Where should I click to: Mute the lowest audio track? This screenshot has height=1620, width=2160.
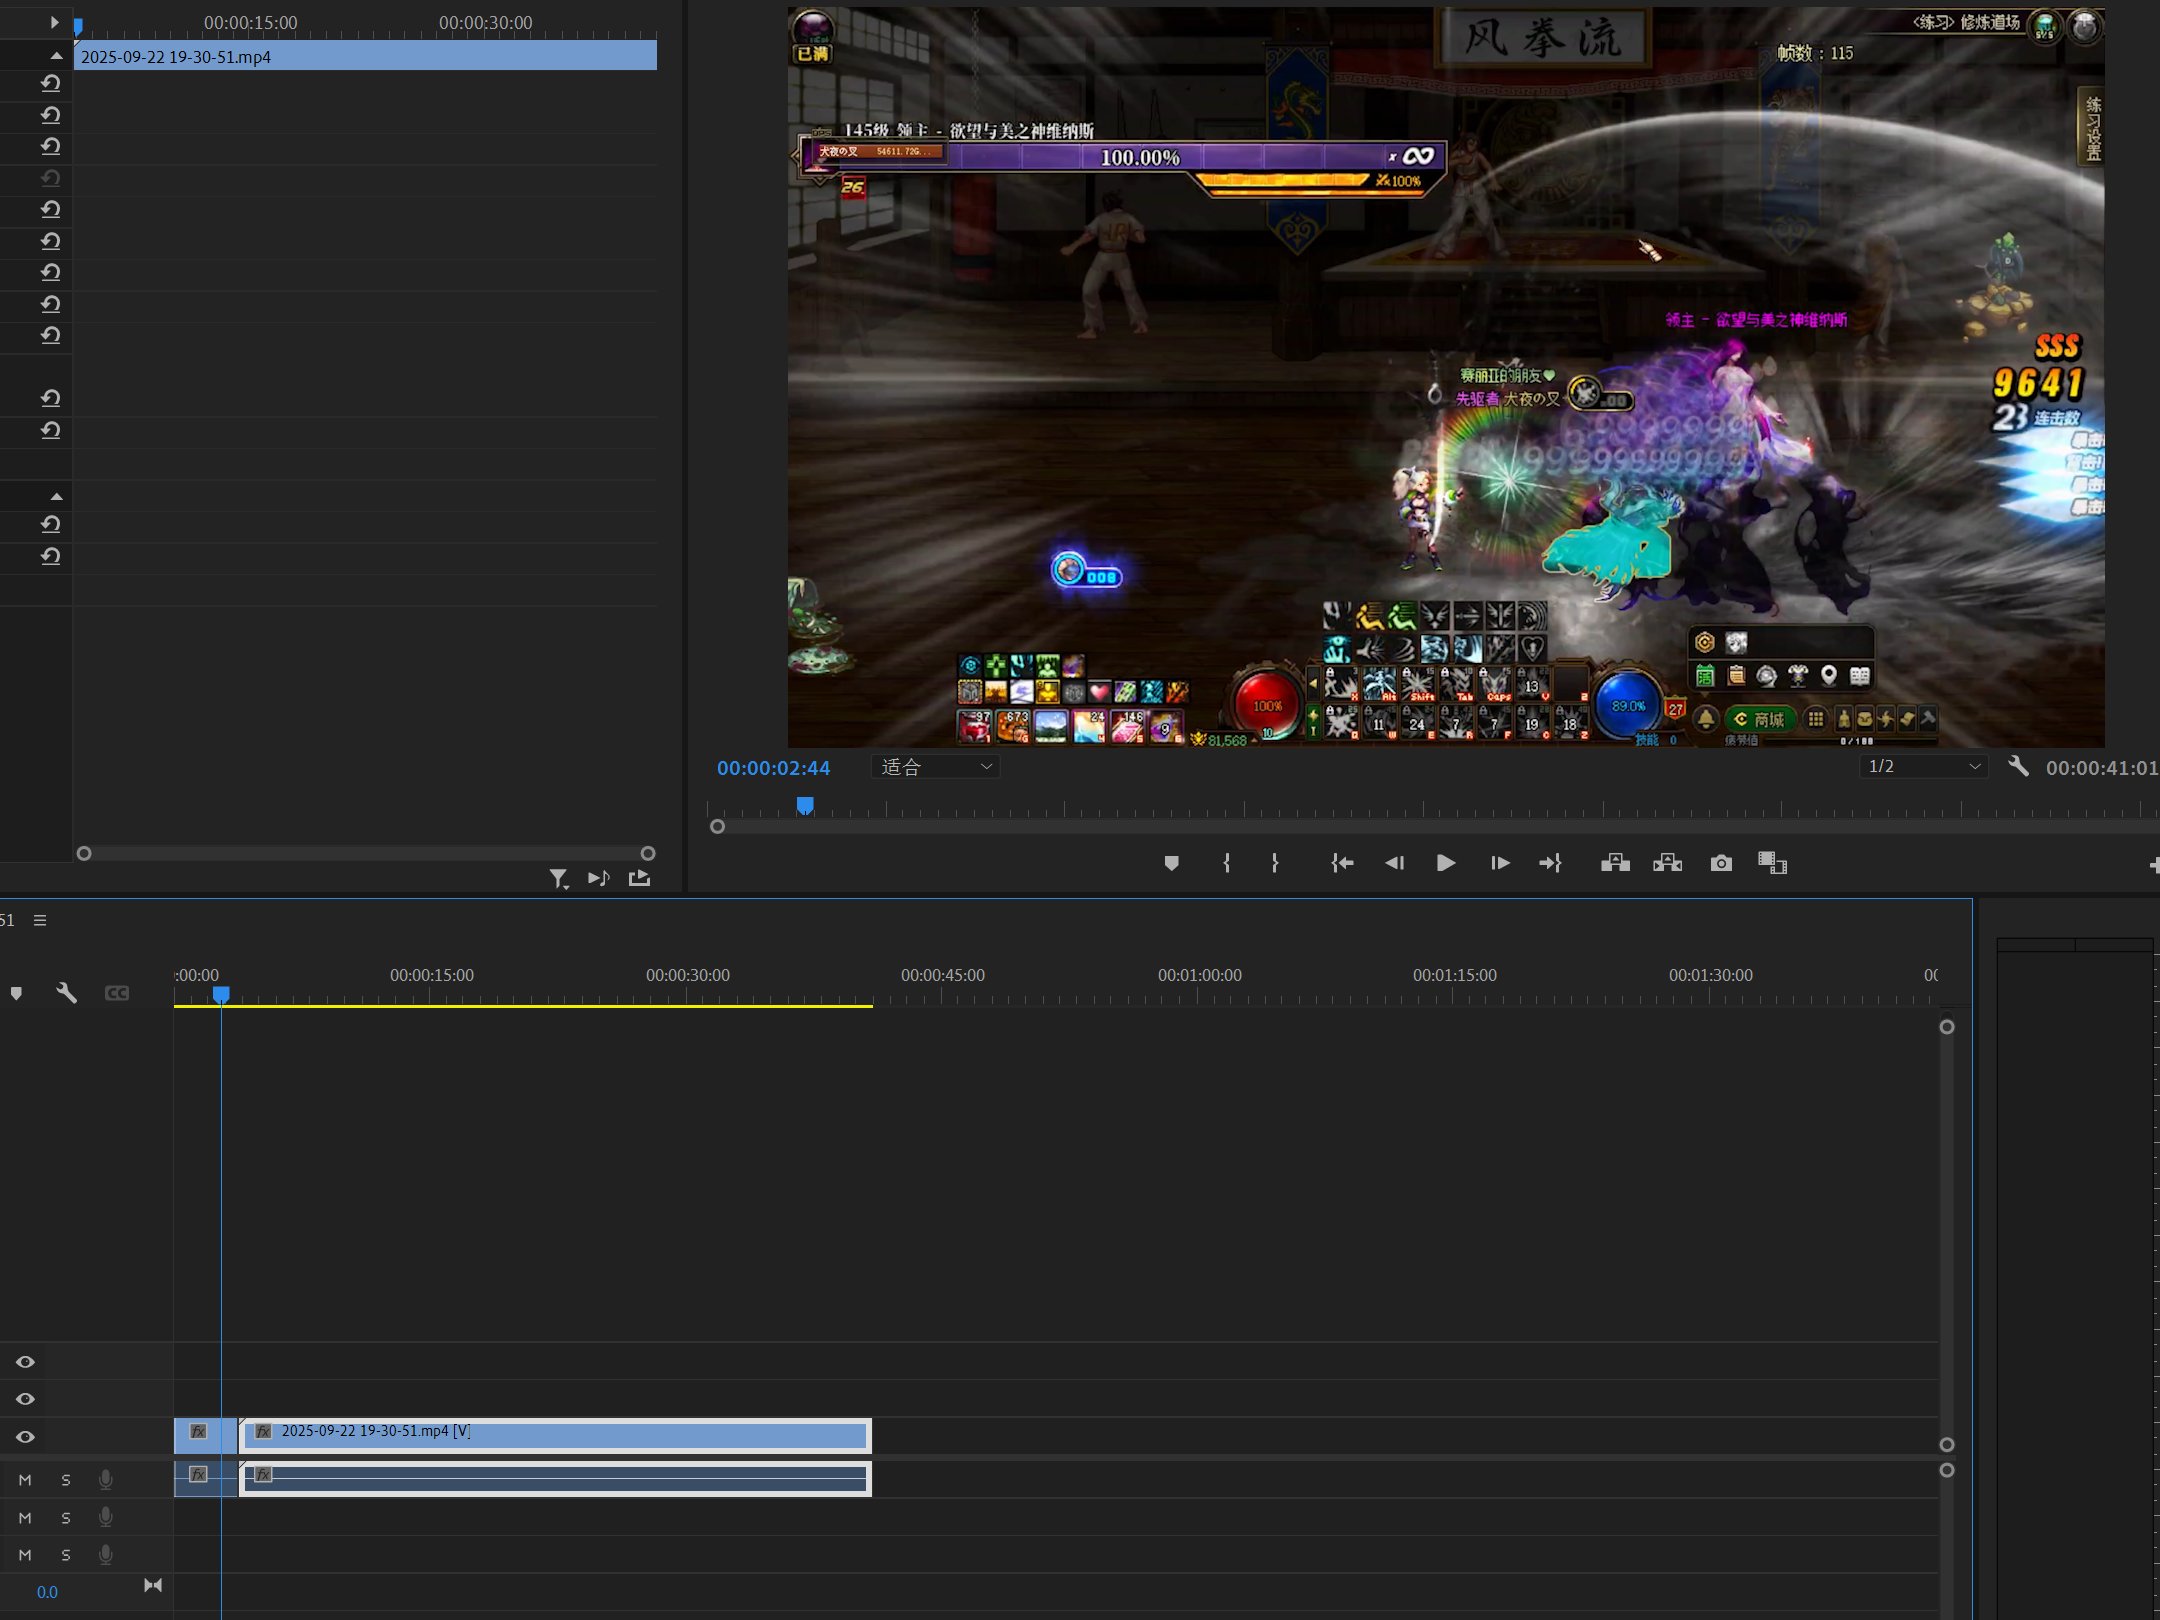[x=25, y=1555]
